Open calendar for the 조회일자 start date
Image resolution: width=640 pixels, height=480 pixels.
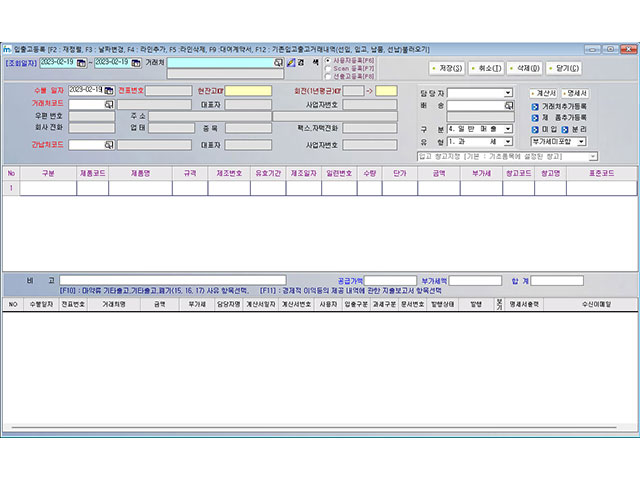pyautogui.click(x=81, y=63)
